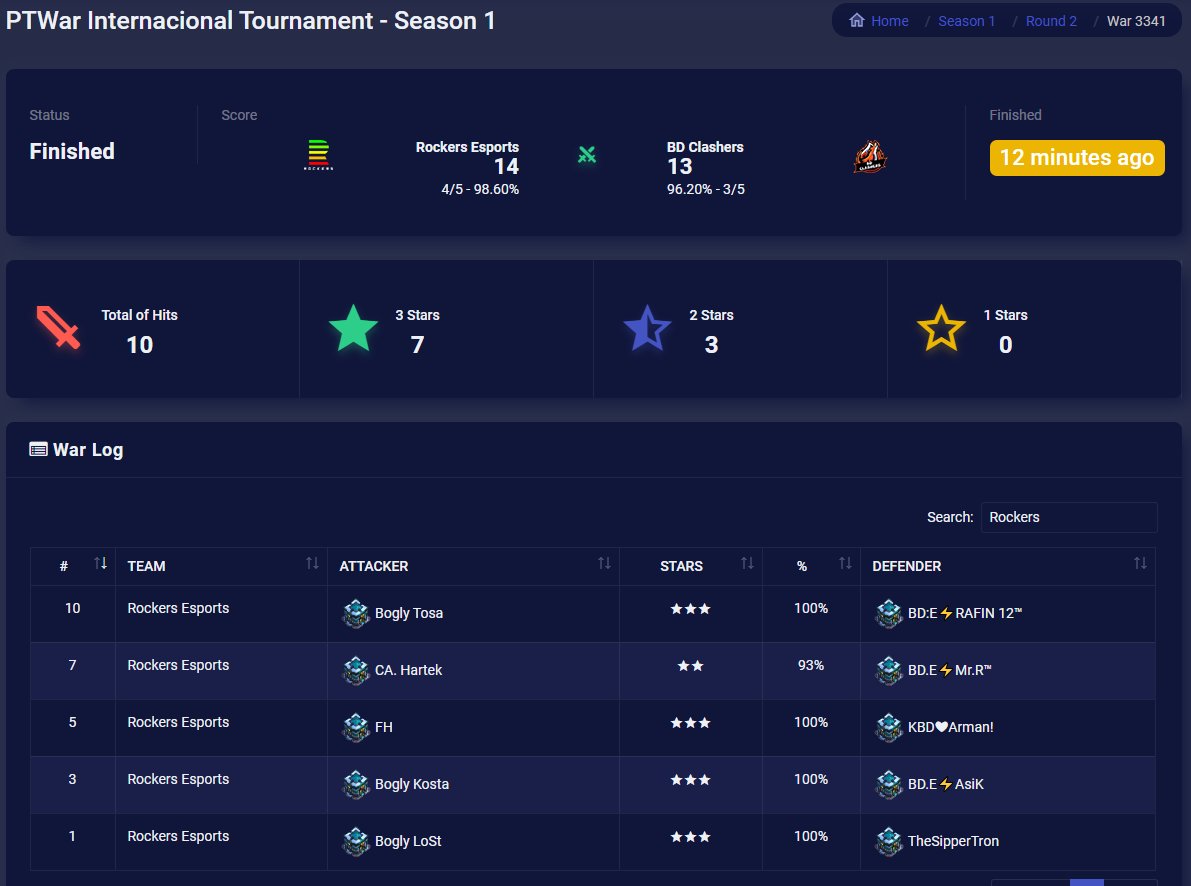Click the two stars in CA. Hartek row
The width and height of the screenshot is (1191, 886).
point(690,666)
